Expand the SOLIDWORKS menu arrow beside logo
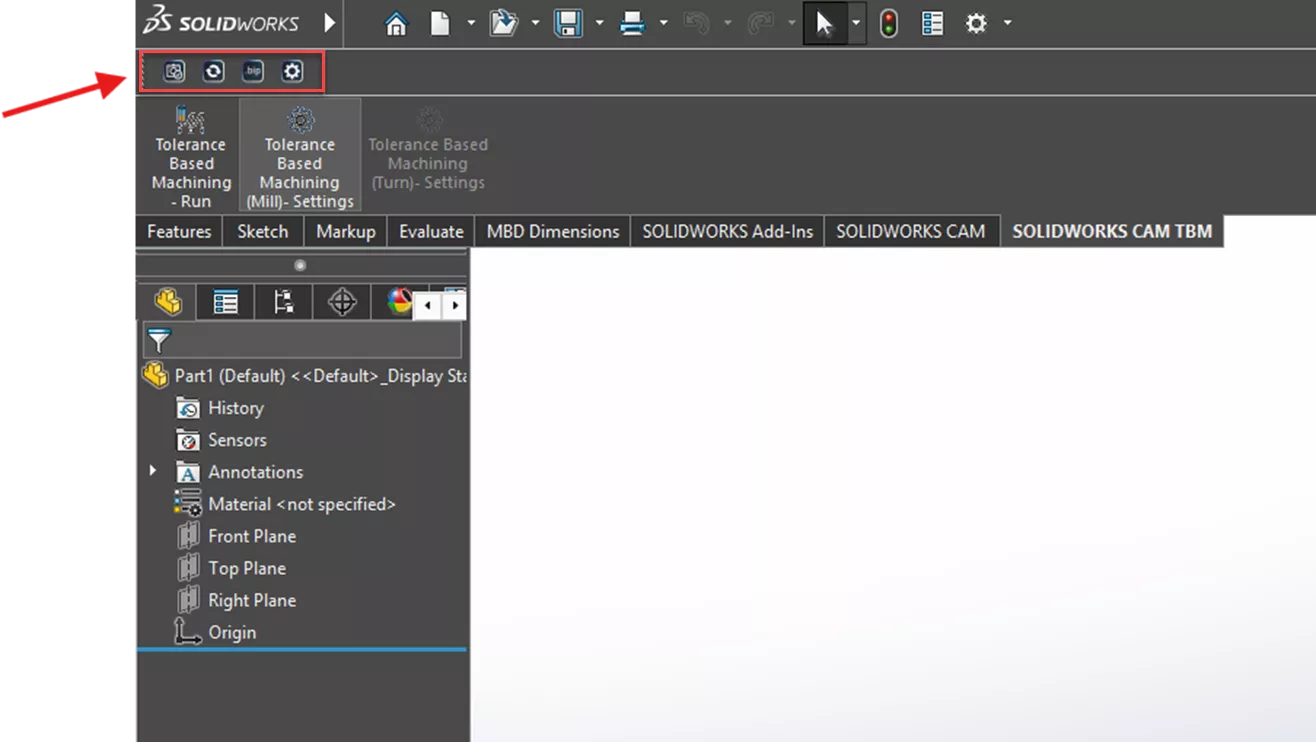 click(329, 22)
